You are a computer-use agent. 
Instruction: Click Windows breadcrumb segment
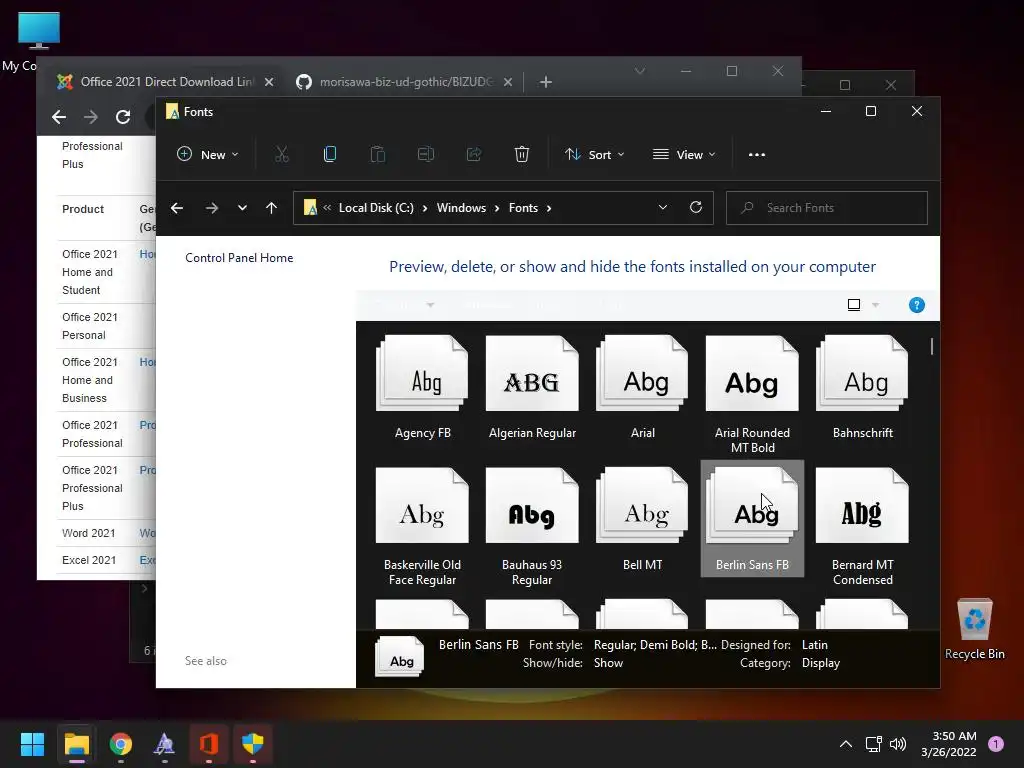(x=462, y=208)
